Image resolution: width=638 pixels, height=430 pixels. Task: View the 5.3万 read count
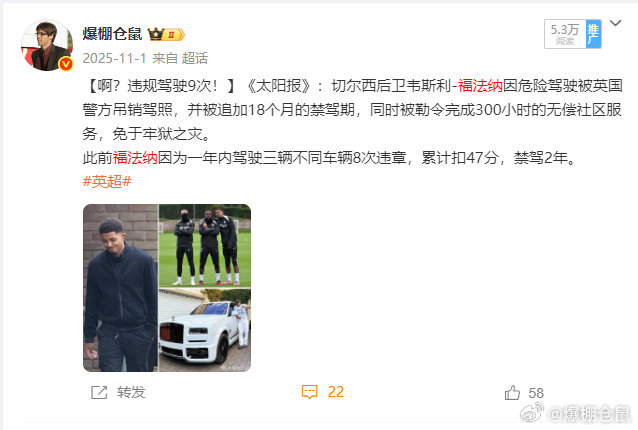pyautogui.click(x=565, y=34)
